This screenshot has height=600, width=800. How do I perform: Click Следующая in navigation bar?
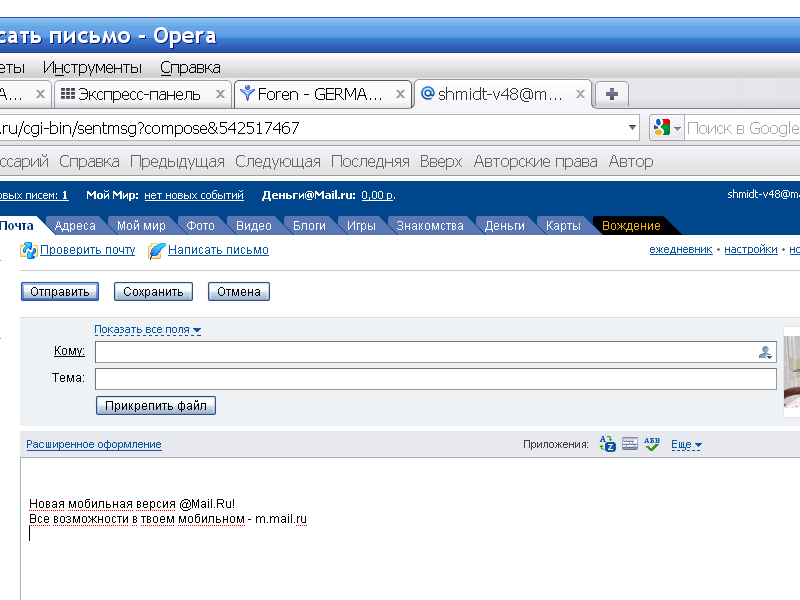[278, 161]
